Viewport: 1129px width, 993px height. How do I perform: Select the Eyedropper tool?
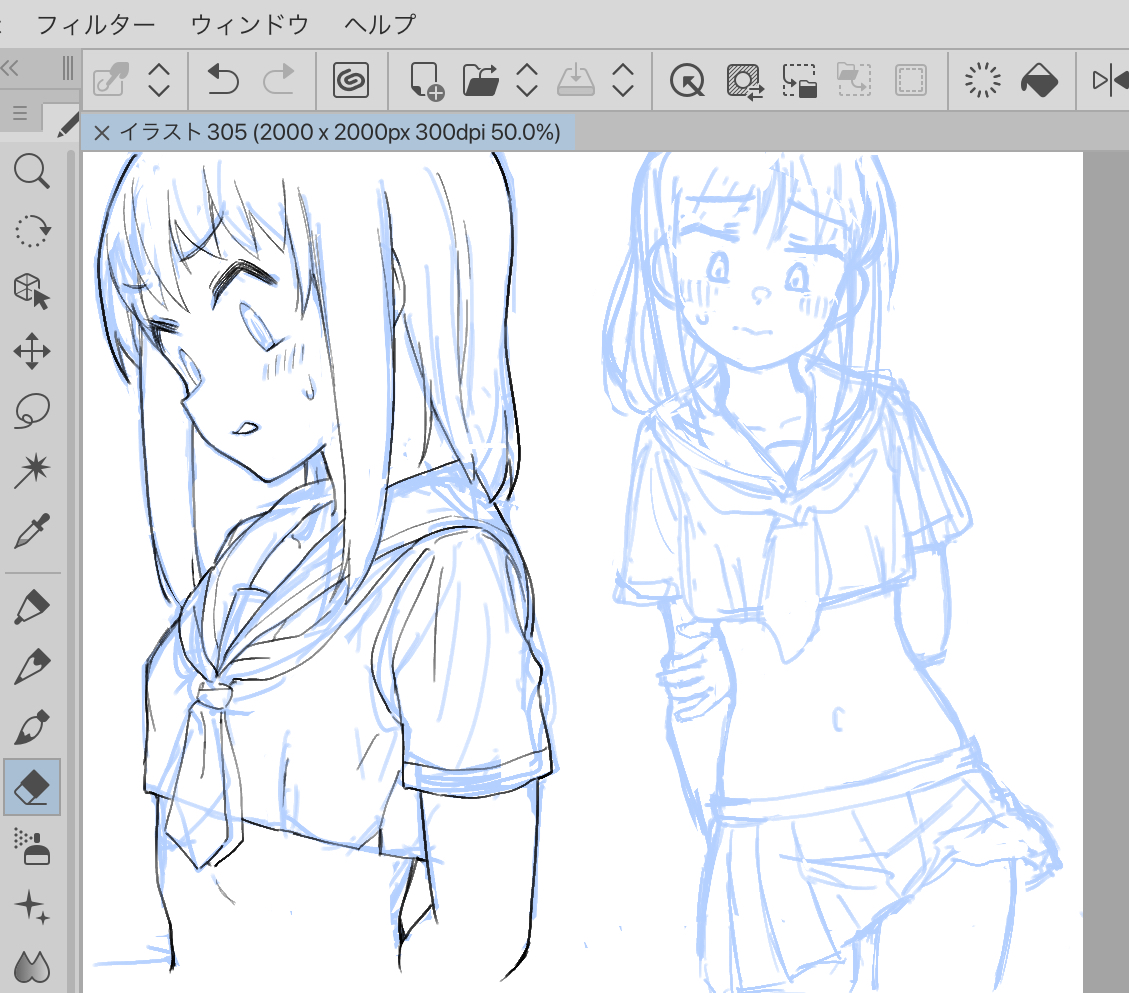point(32,531)
